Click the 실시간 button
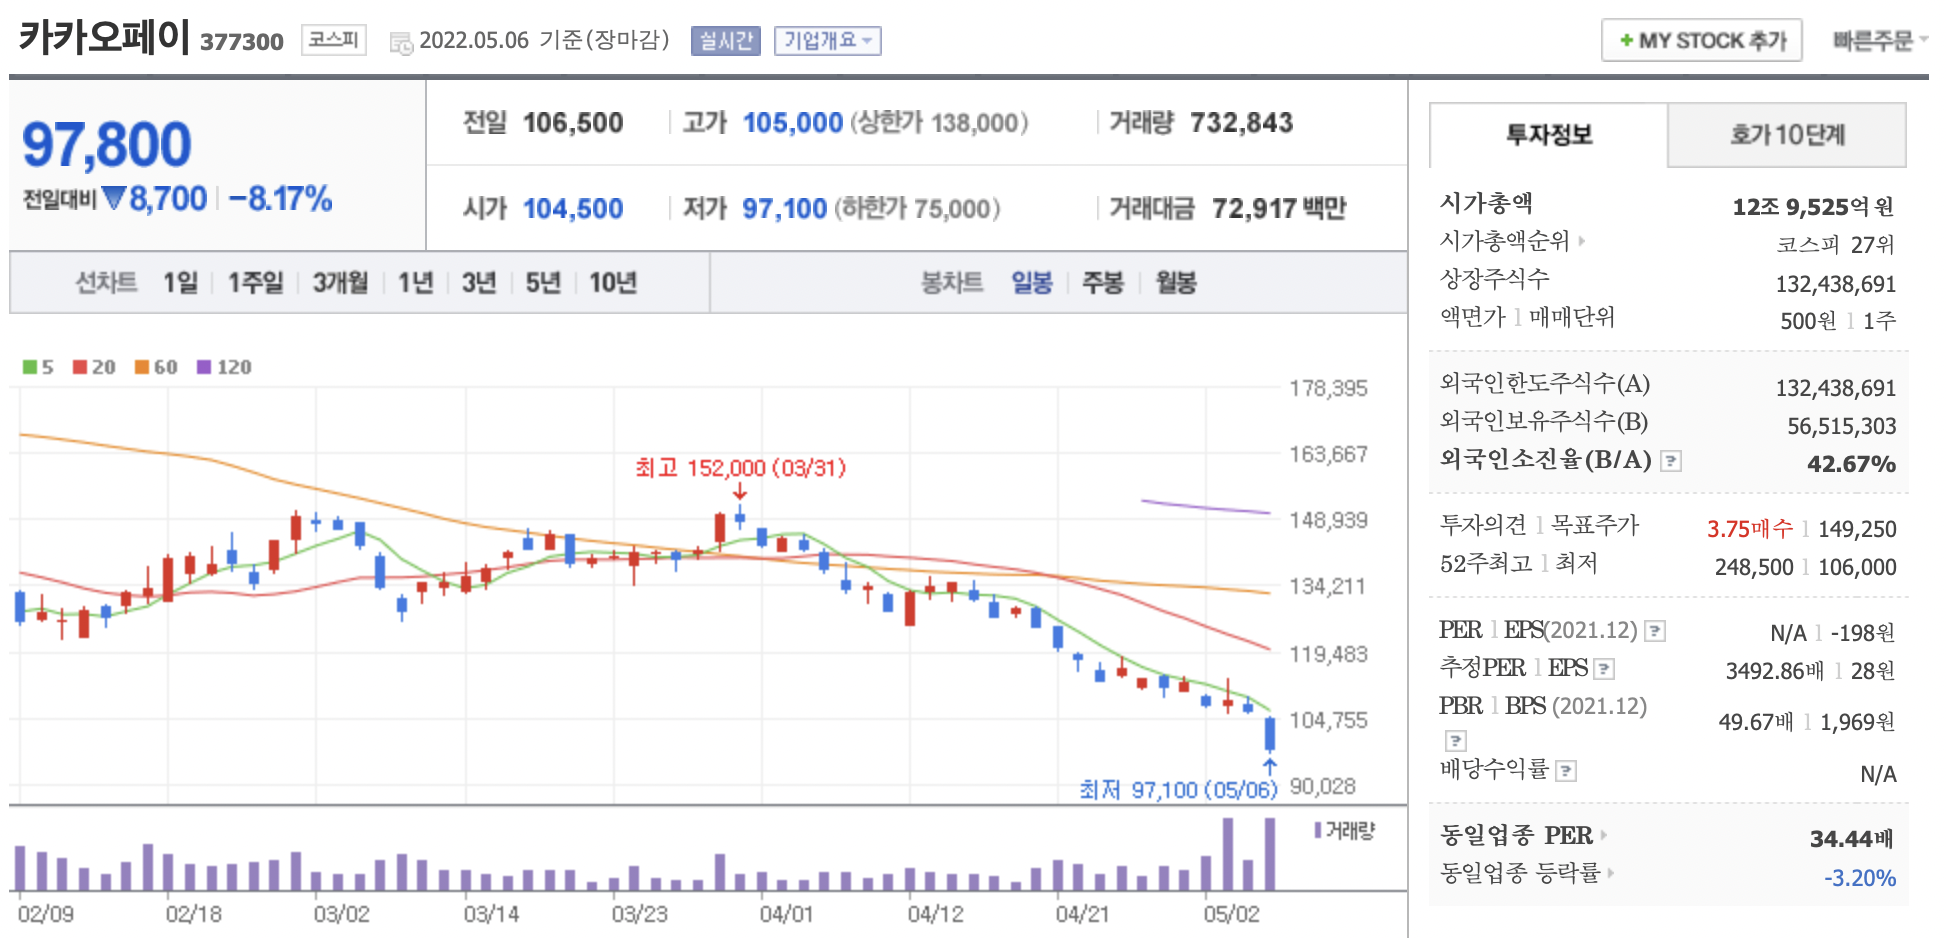1946x938 pixels. [726, 41]
